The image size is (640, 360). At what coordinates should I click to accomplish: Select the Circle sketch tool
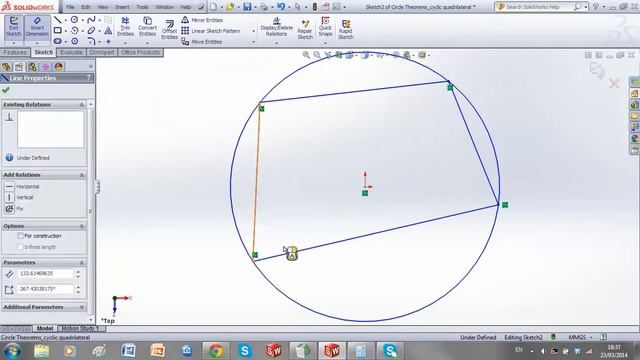click(x=74, y=20)
